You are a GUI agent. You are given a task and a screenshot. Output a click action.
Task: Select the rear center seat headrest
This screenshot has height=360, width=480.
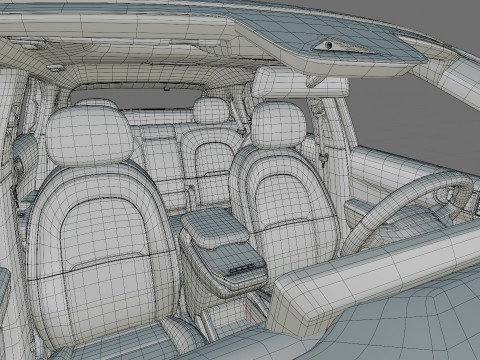tap(211, 111)
